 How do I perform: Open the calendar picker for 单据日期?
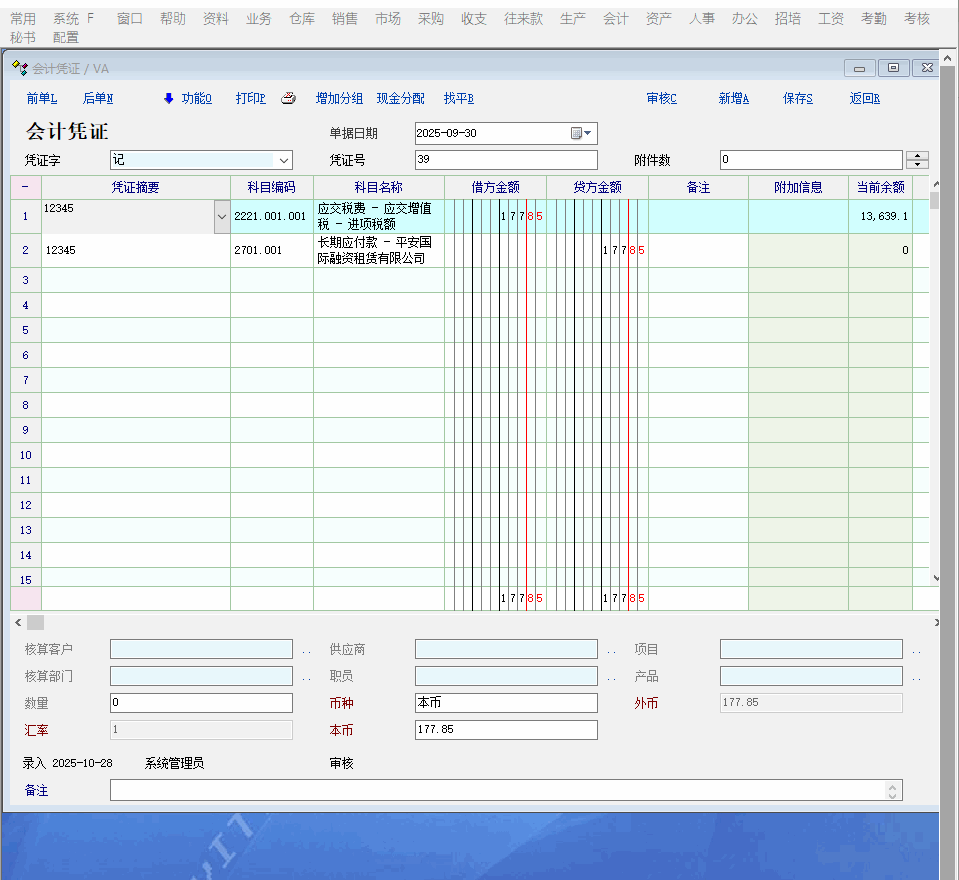tap(581, 133)
